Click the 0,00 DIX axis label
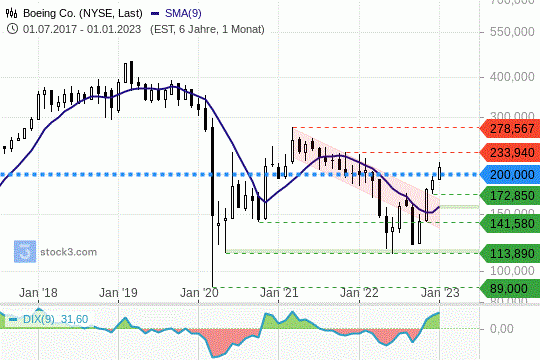The height and width of the screenshot is (360, 540). click(501, 329)
